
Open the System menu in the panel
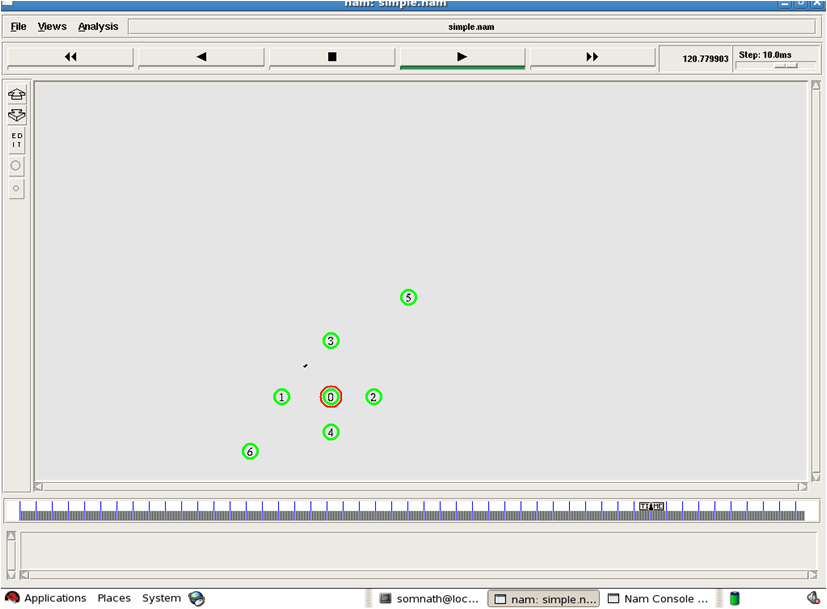click(161, 598)
